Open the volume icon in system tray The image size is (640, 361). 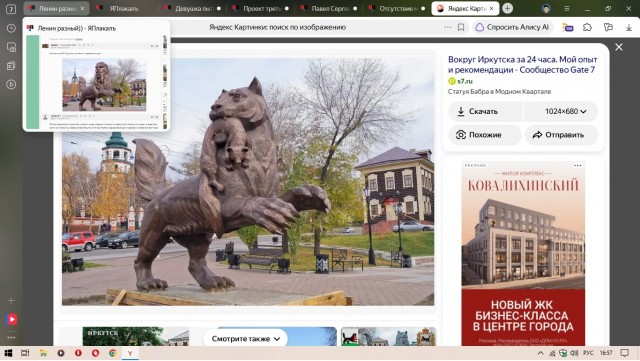click(574, 353)
